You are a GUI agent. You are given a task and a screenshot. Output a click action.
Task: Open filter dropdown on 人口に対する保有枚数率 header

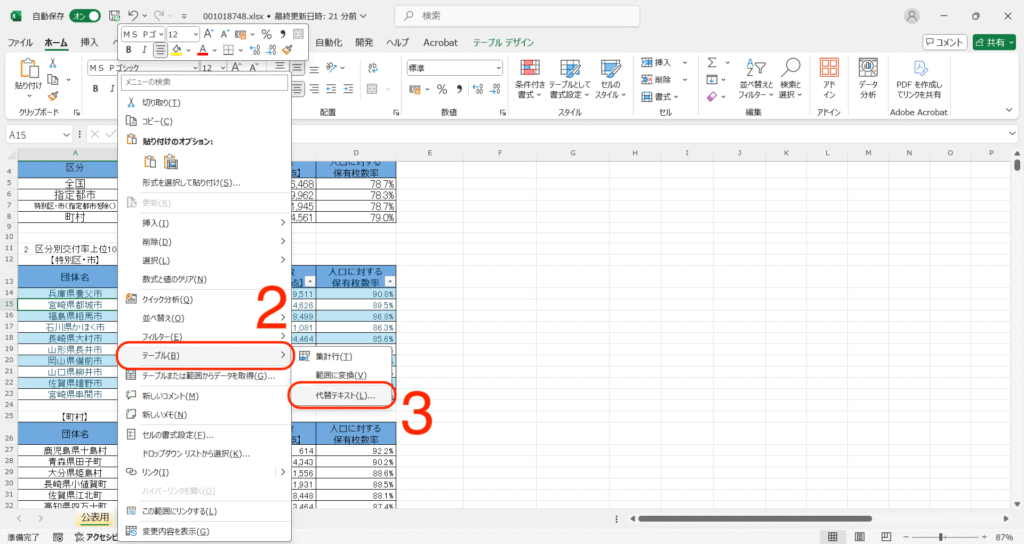[389, 281]
